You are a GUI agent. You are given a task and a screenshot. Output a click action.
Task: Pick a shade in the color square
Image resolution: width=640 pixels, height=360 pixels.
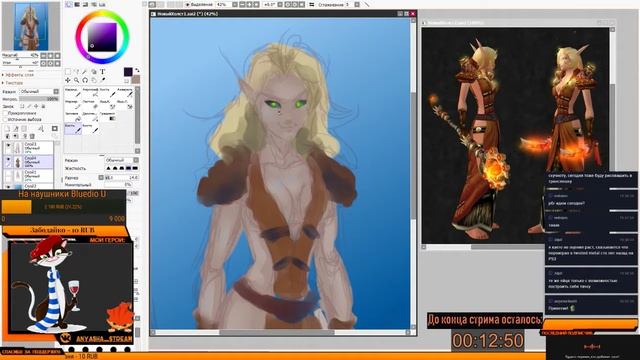click(x=102, y=37)
